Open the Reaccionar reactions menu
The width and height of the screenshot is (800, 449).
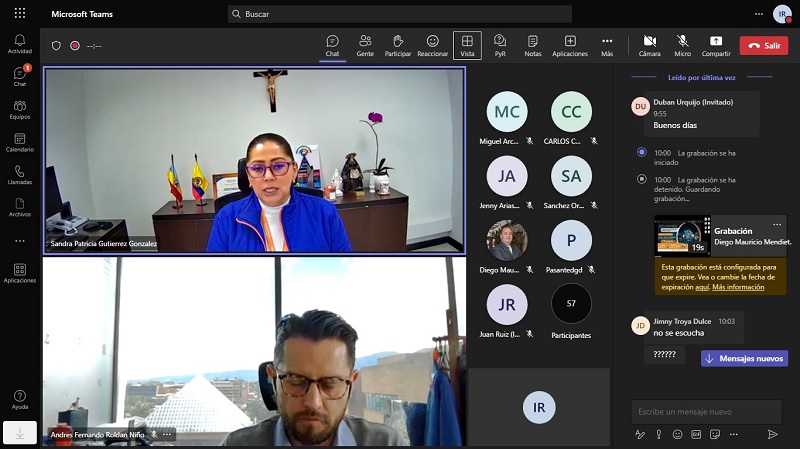[433, 45]
